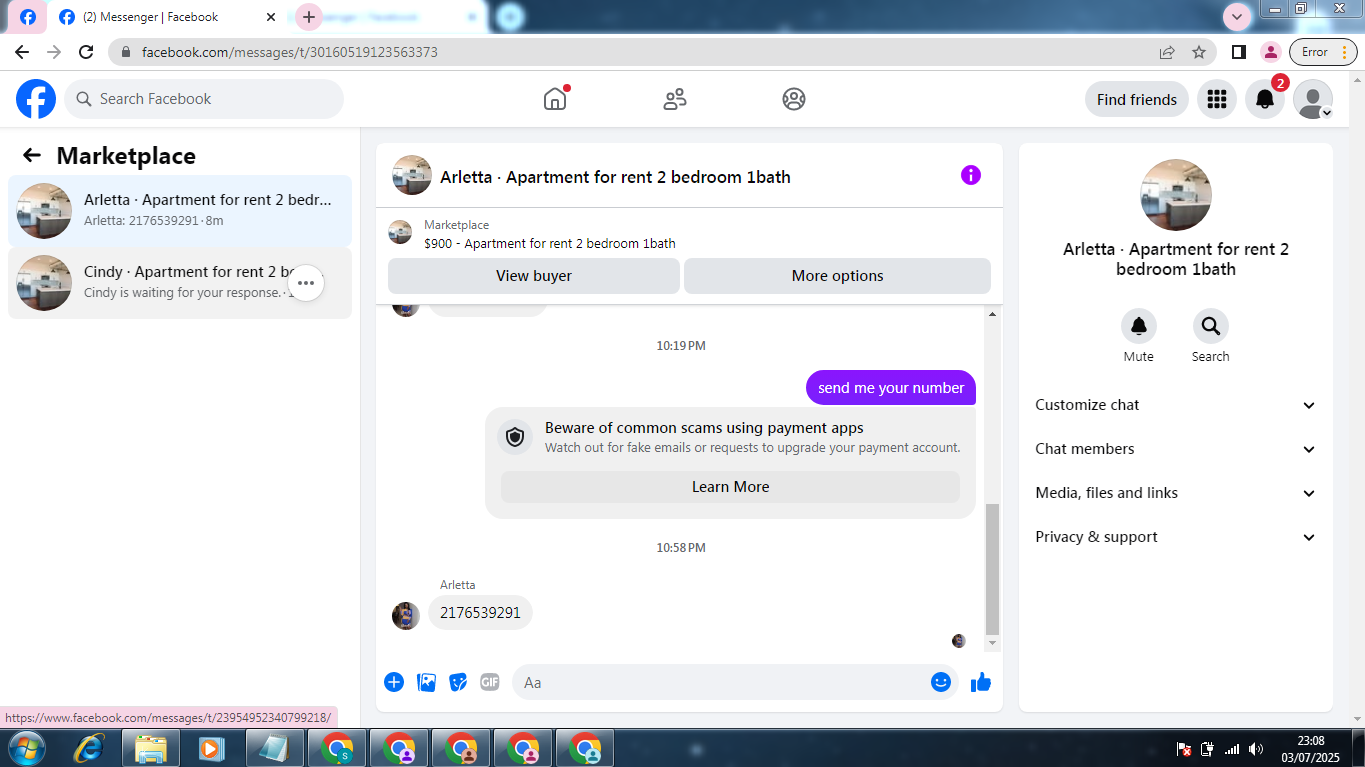Open three-dot menu on Cindy conversation

coord(306,283)
